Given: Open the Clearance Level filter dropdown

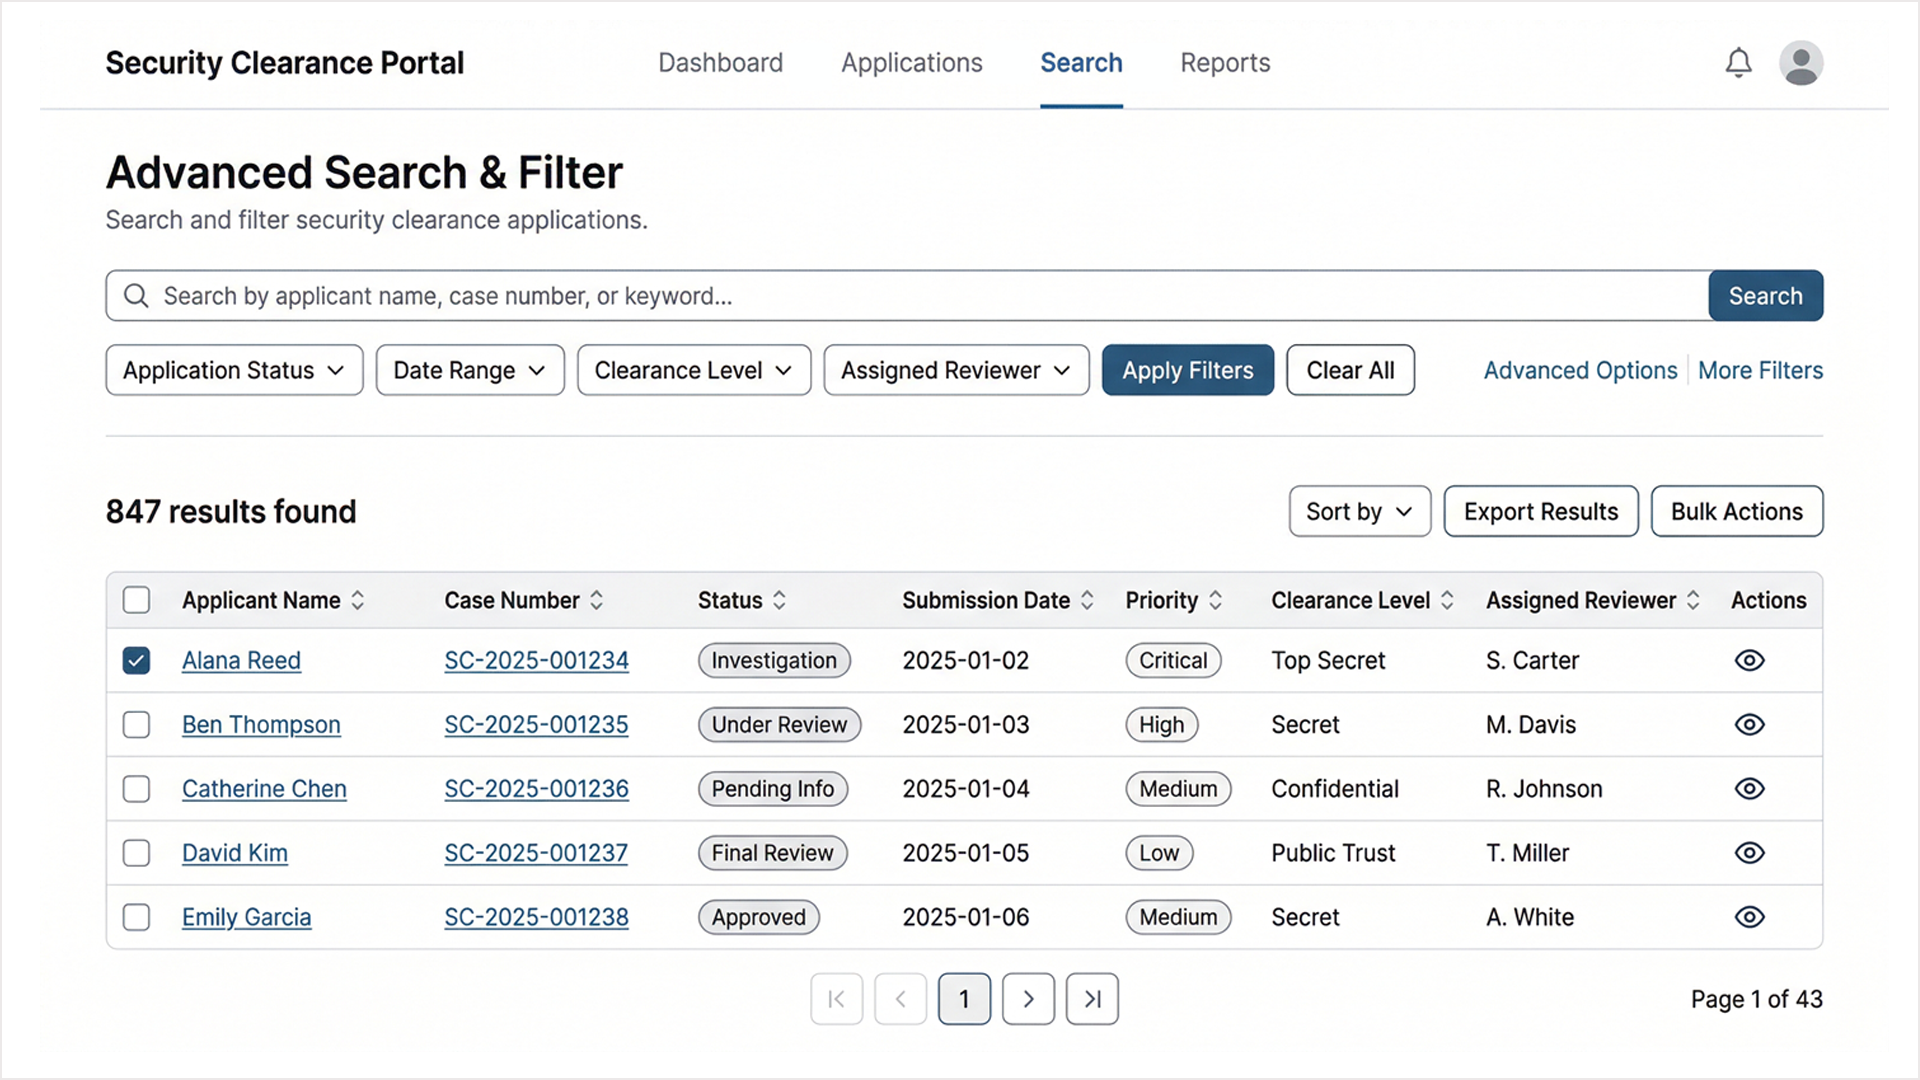Looking at the screenshot, I should pos(693,370).
